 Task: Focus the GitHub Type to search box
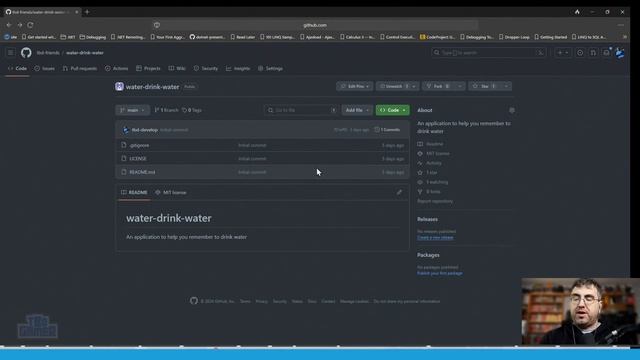489,53
